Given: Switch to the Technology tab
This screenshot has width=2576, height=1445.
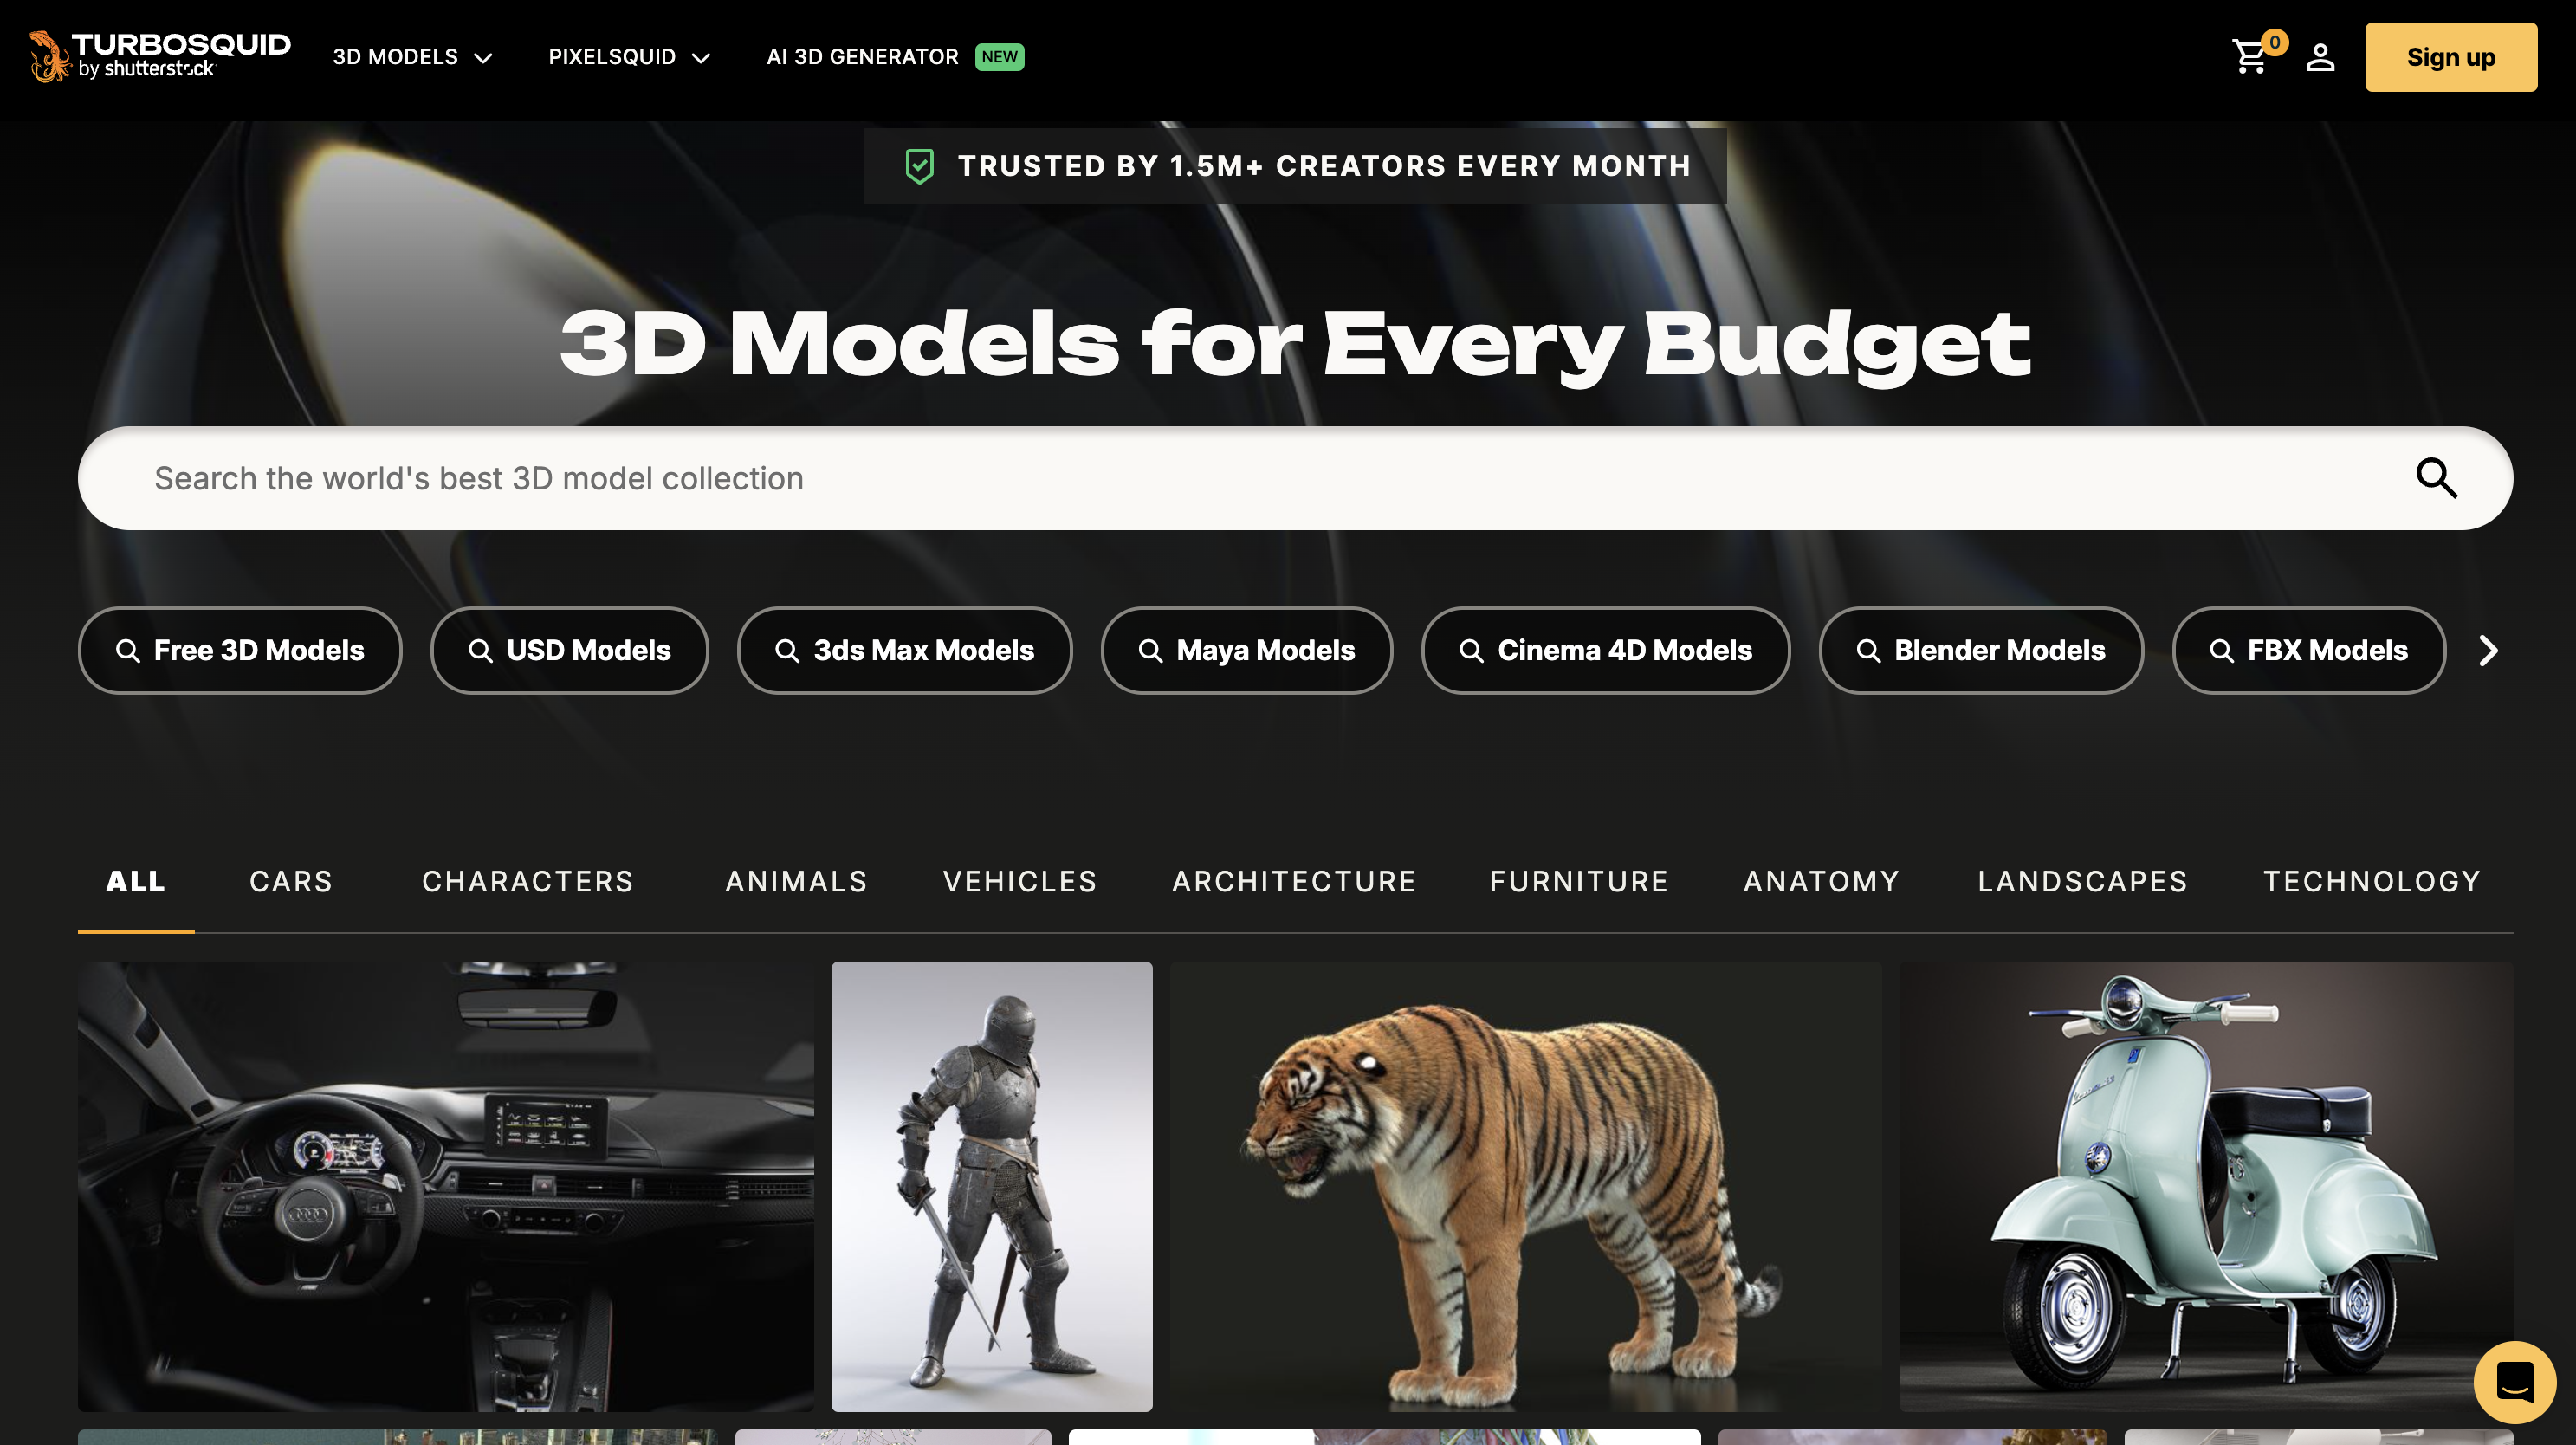Looking at the screenshot, I should [2371, 881].
